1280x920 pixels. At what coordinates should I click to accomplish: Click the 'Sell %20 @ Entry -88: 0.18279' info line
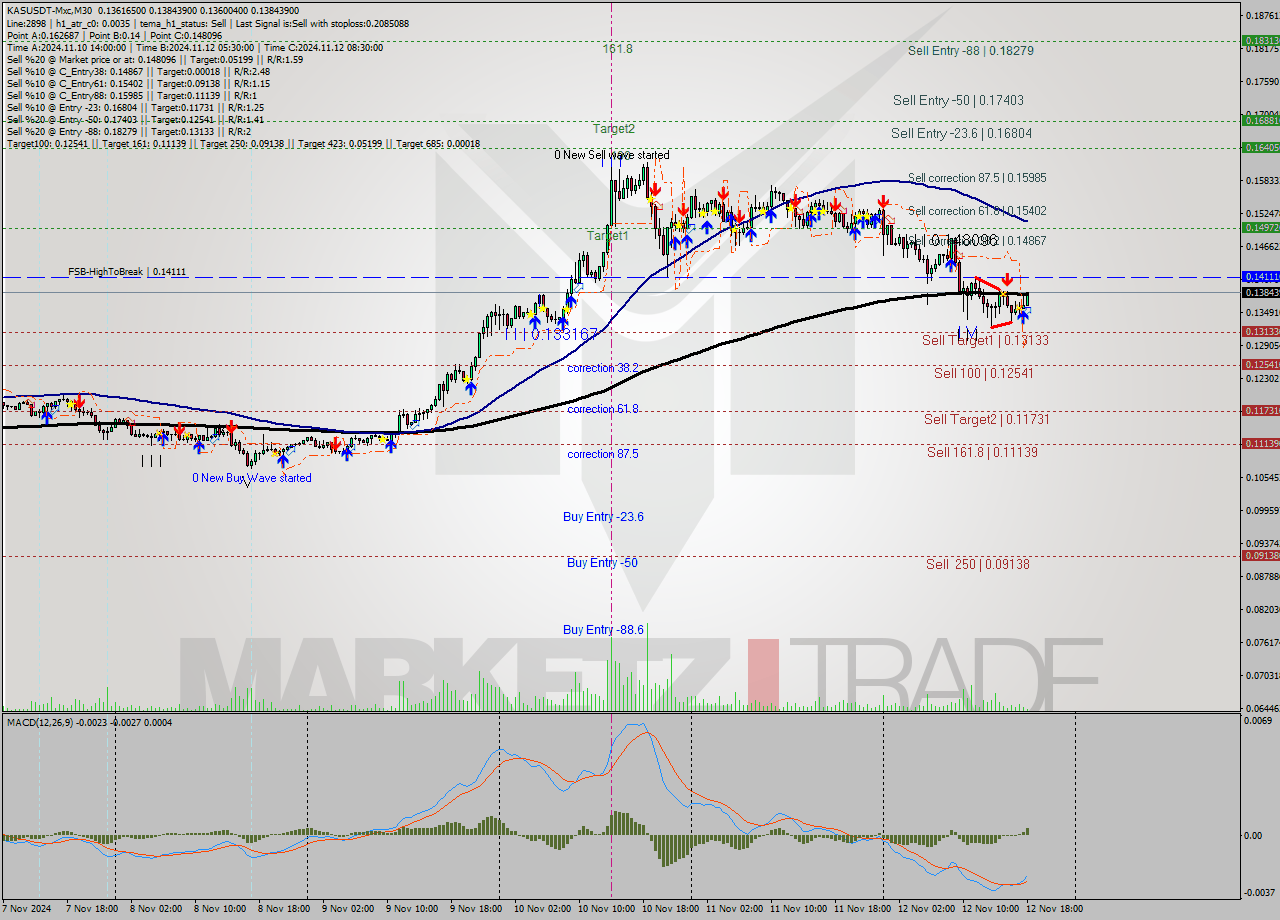pos(128,132)
